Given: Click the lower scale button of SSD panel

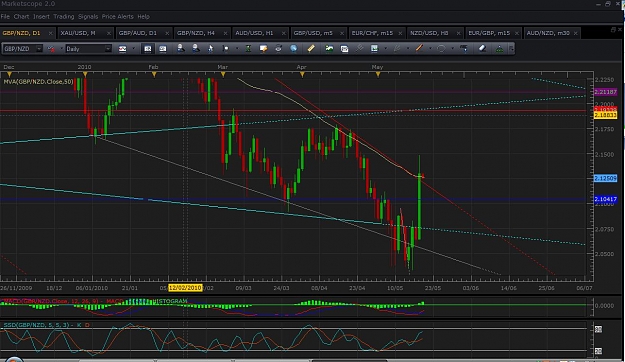Looking at the screenshot, I should coord(598,351).
